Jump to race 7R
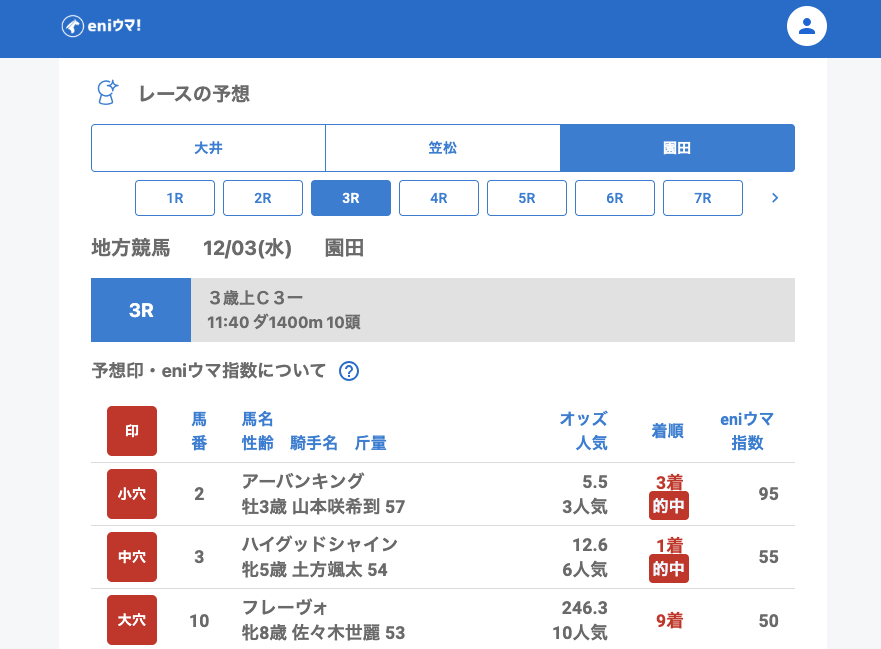The height and width of the screenshot is (649, 881). 703,198
